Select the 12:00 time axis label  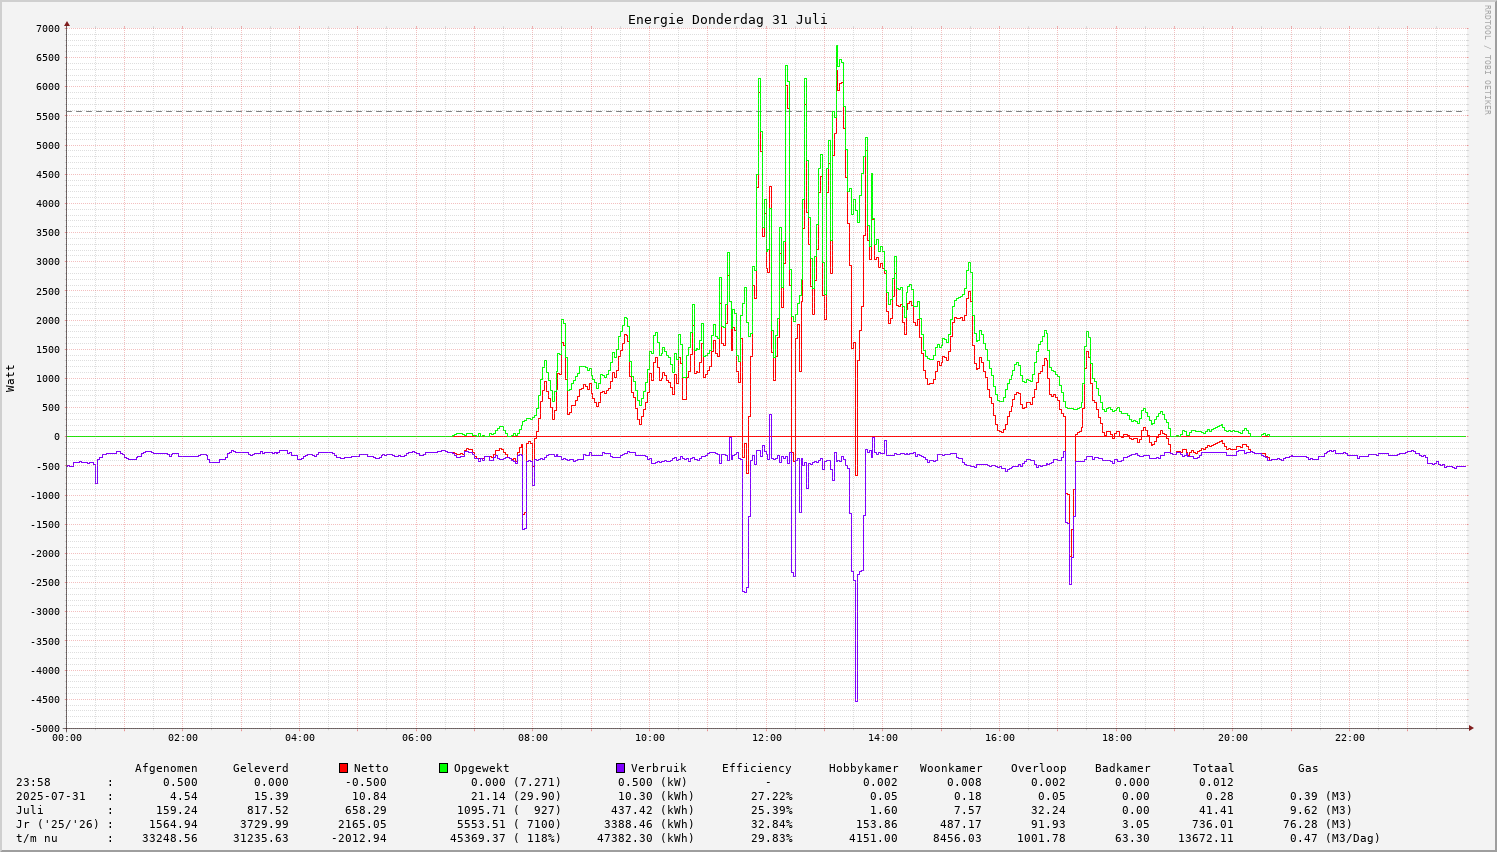(766, 738)
